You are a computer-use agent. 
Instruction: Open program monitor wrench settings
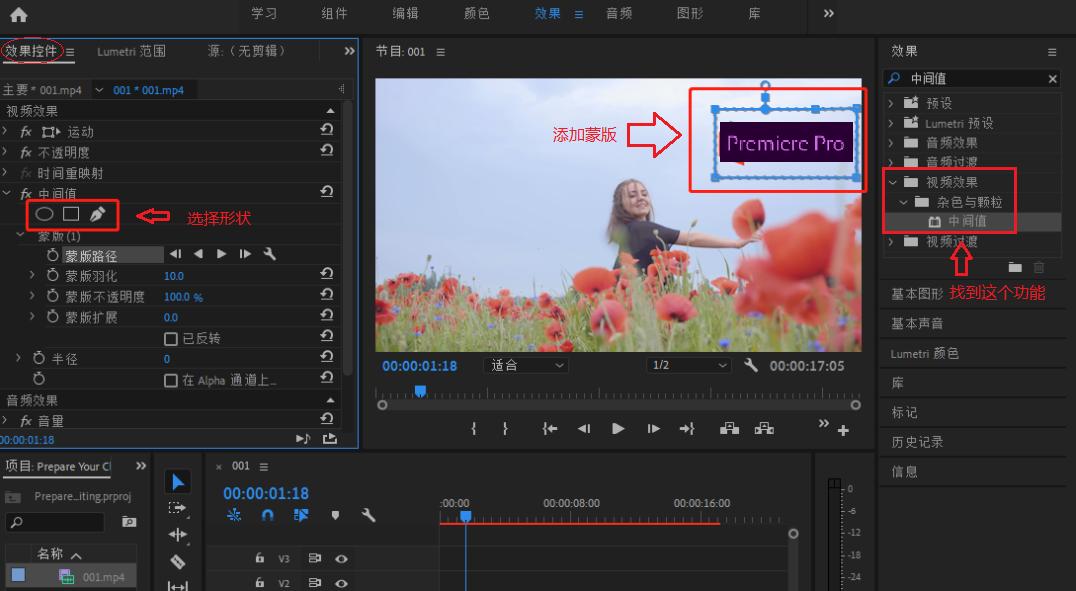tap(751, 366)
